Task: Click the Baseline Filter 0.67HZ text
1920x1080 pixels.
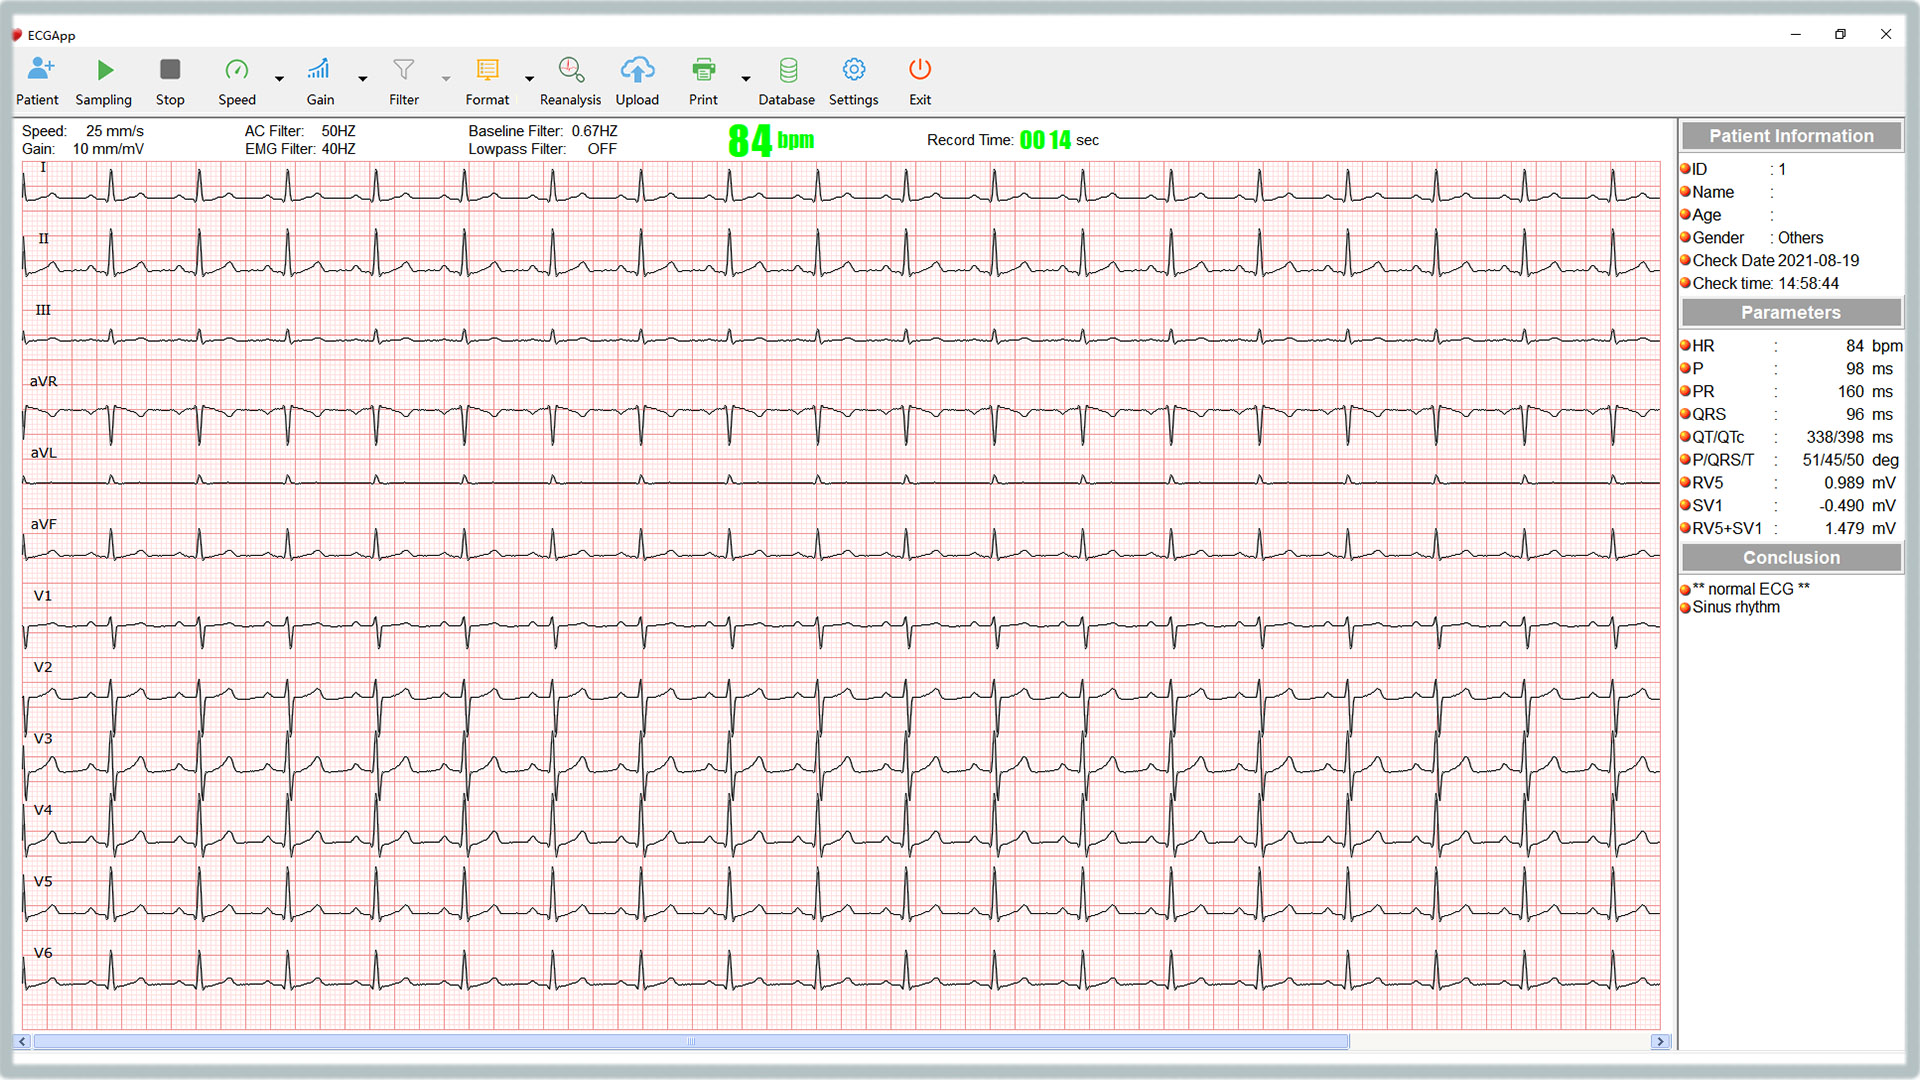Action: click(x=543, y=131)
